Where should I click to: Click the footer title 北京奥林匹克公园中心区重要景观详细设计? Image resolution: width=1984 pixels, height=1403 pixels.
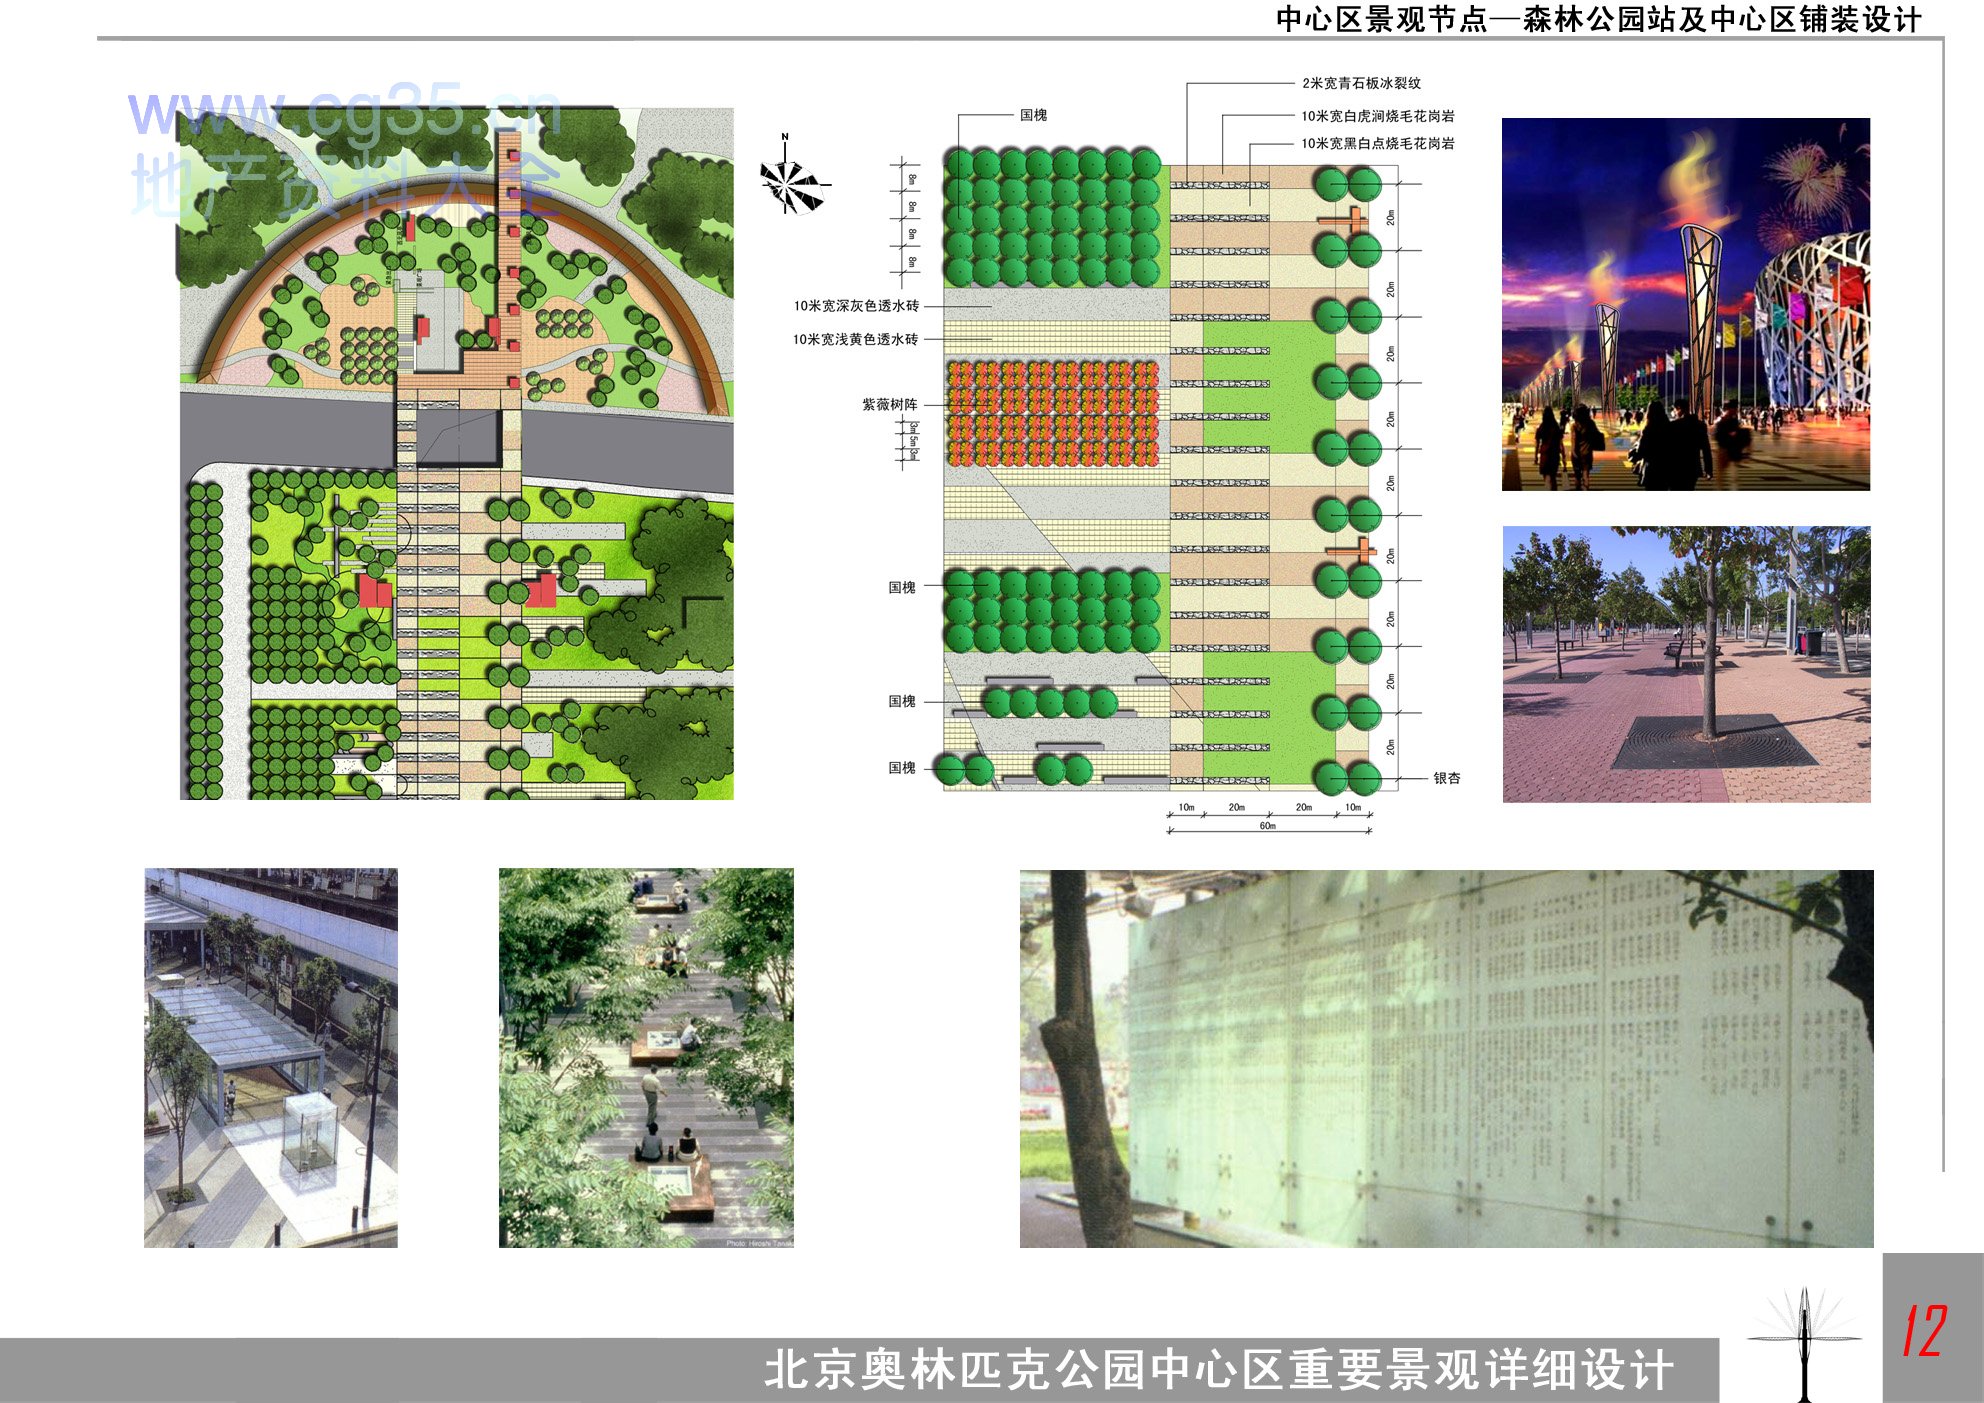pyautogui.click(x=1218, y=1370)
